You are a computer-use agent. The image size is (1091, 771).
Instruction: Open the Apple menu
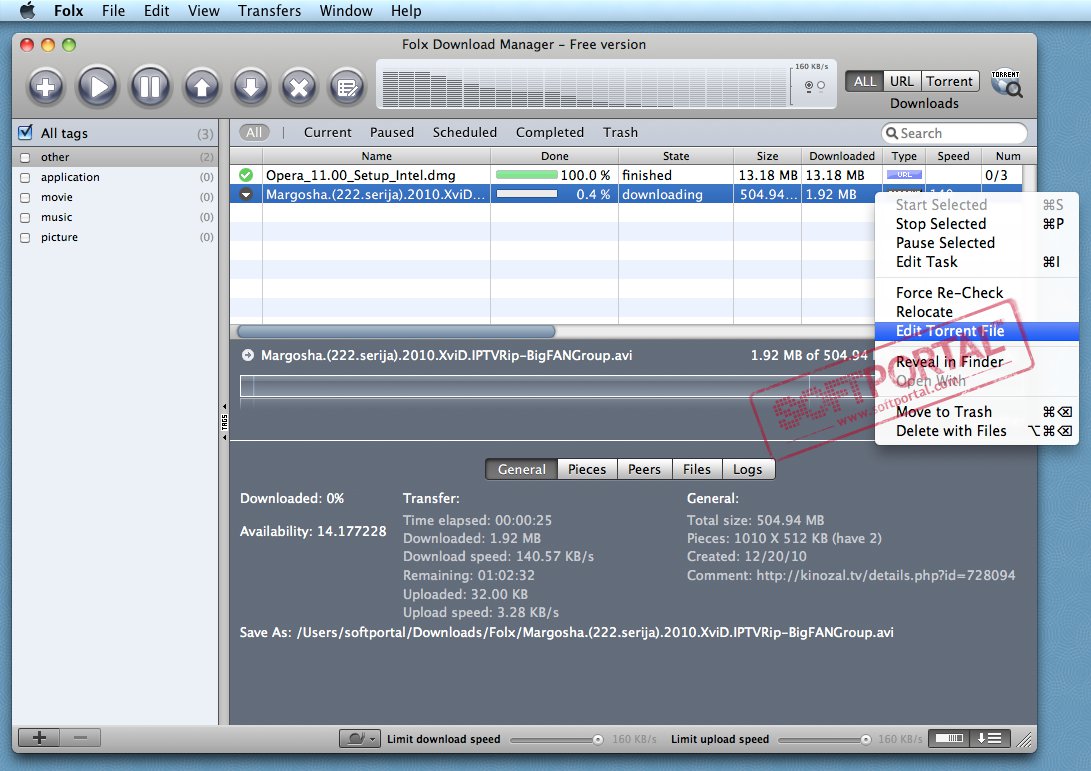(27, 10)
